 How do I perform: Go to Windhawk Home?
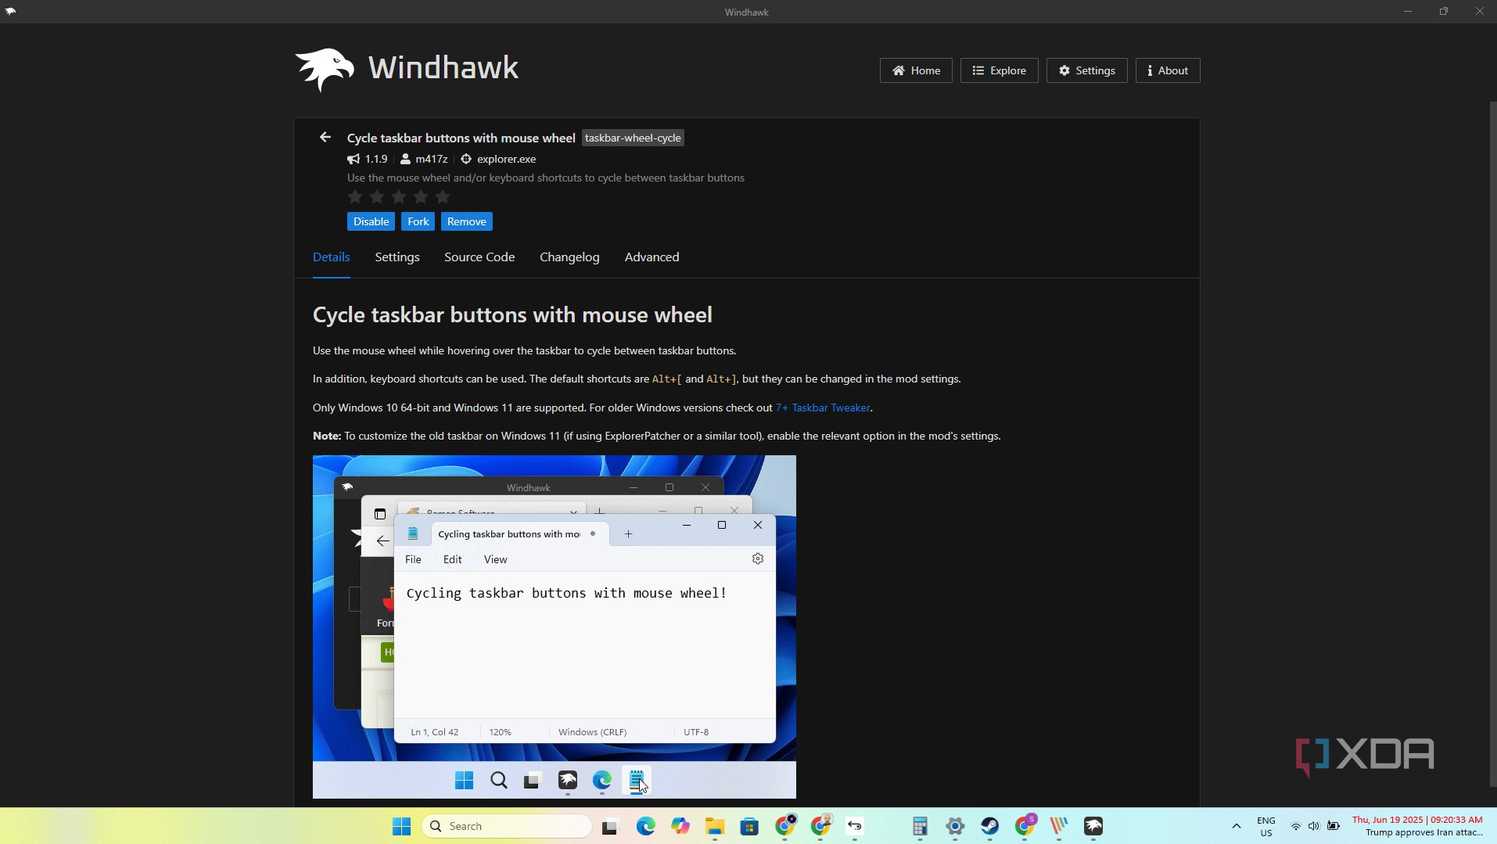pos(916,70)
